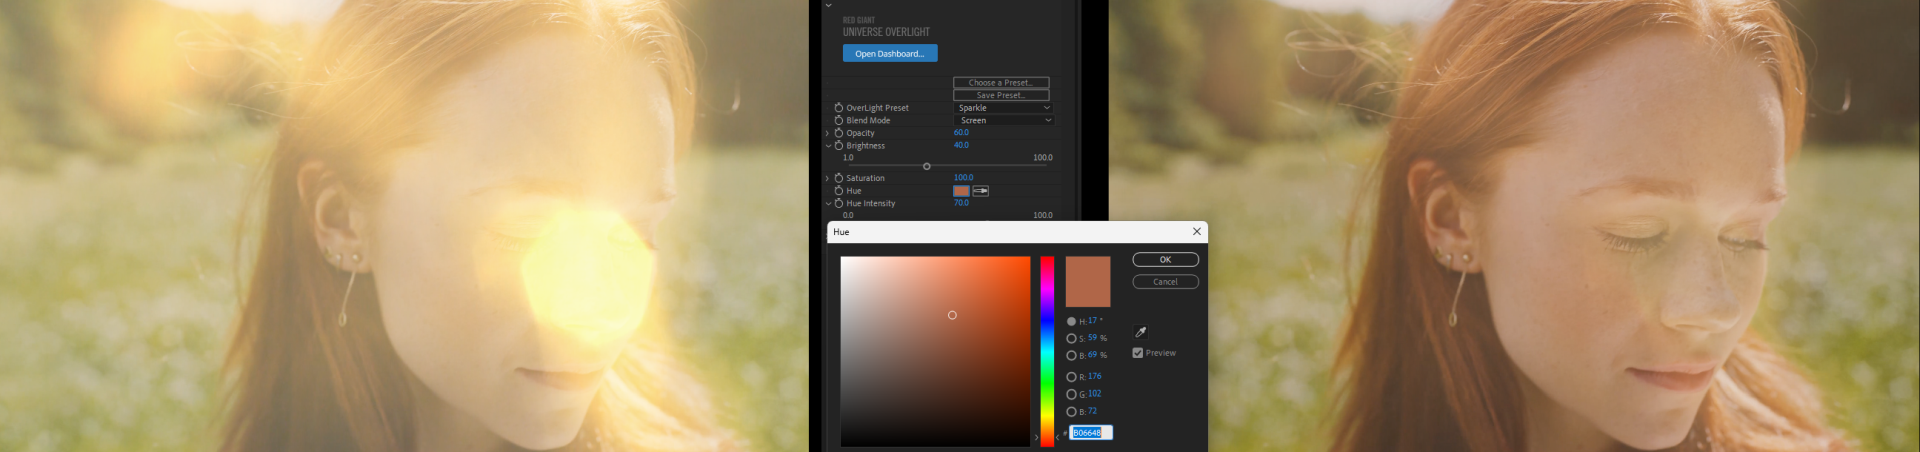Select the G green radio button

click(1071, 394)
